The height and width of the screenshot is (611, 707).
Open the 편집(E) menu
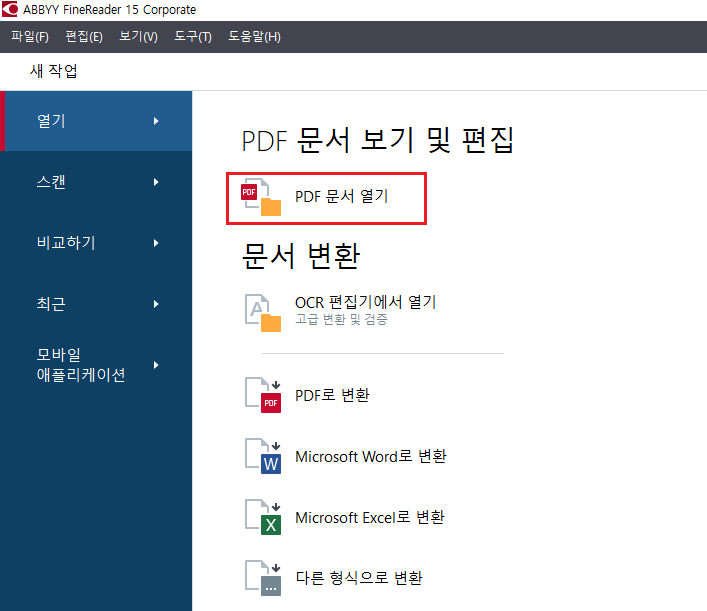point(84,37)
